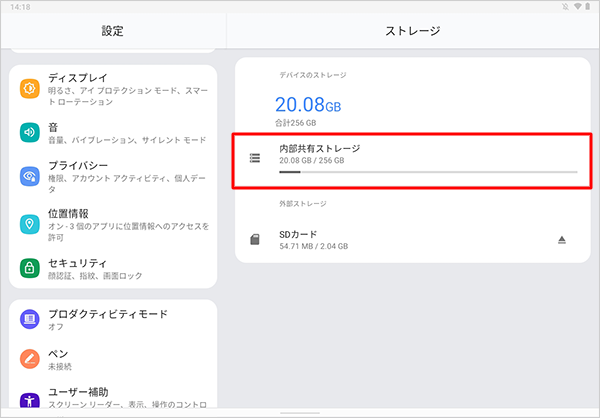Tap the 20.08 GB / 256 GB text
600x418 pixels.
pyautogui.click(x=312, y=160)
